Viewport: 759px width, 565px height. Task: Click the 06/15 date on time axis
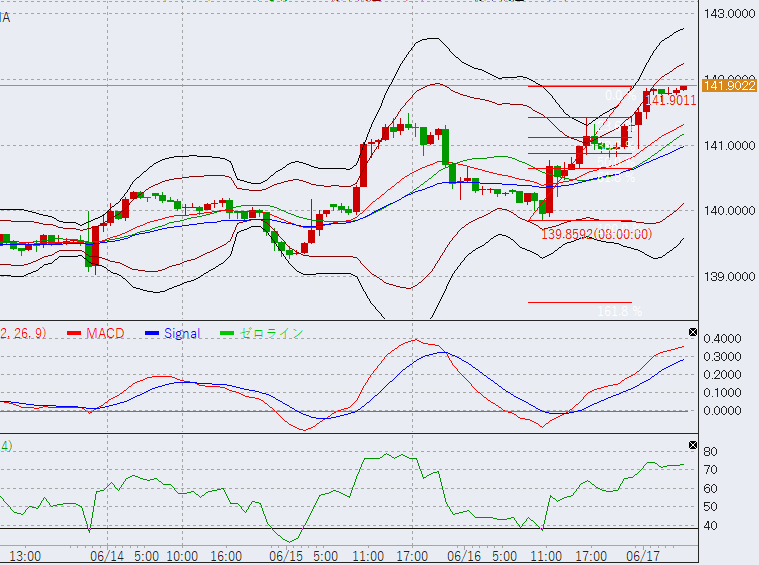pyautogui.click(x=285, y=555)
